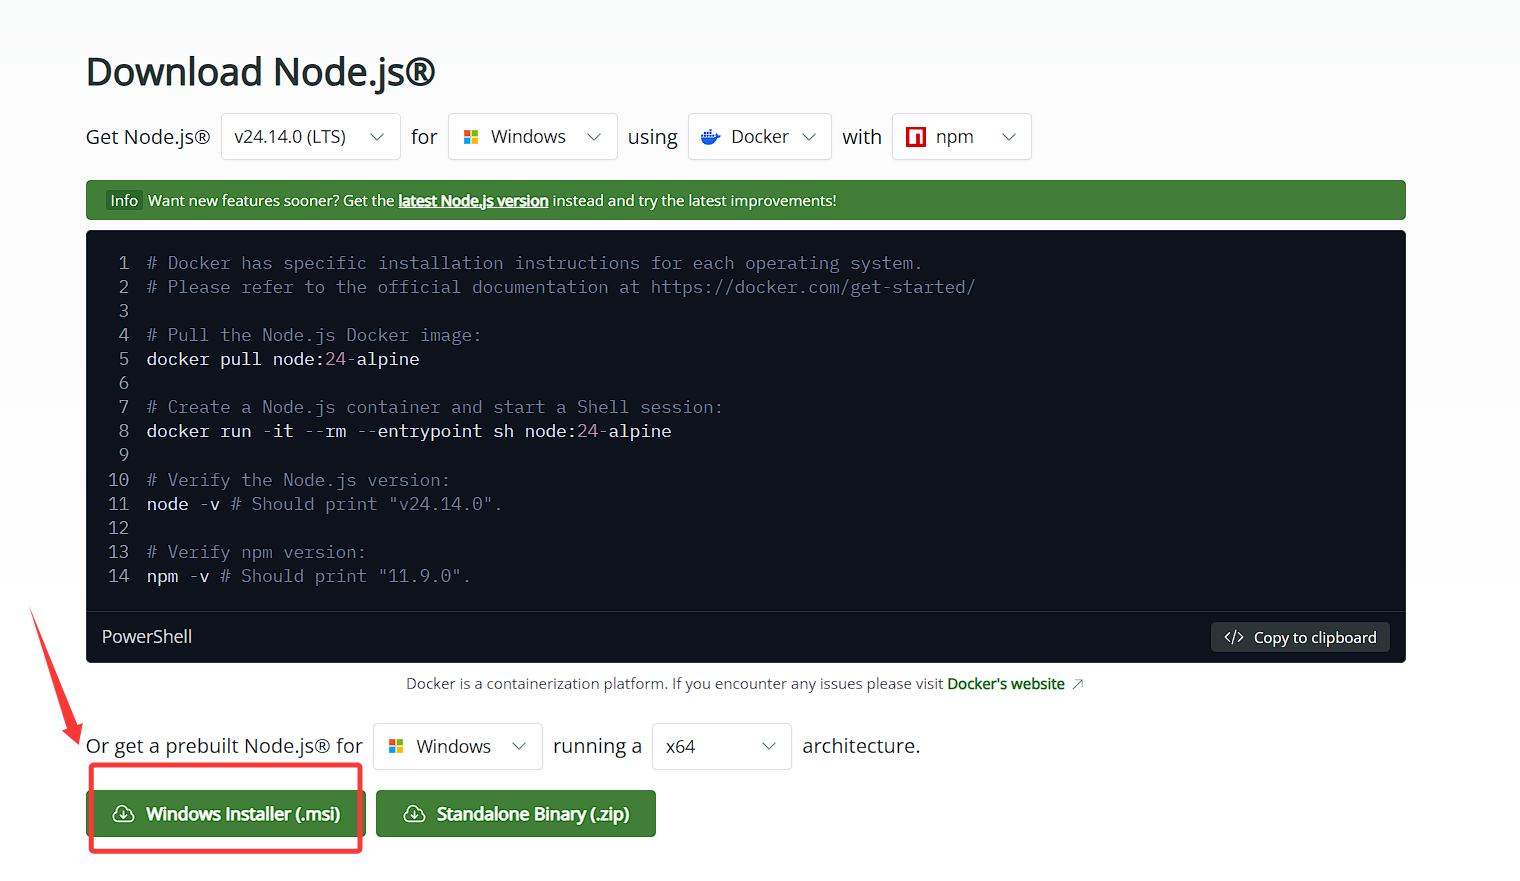
Task: Expand the Windows operating system dropdown at top
Action: point(532,137)
